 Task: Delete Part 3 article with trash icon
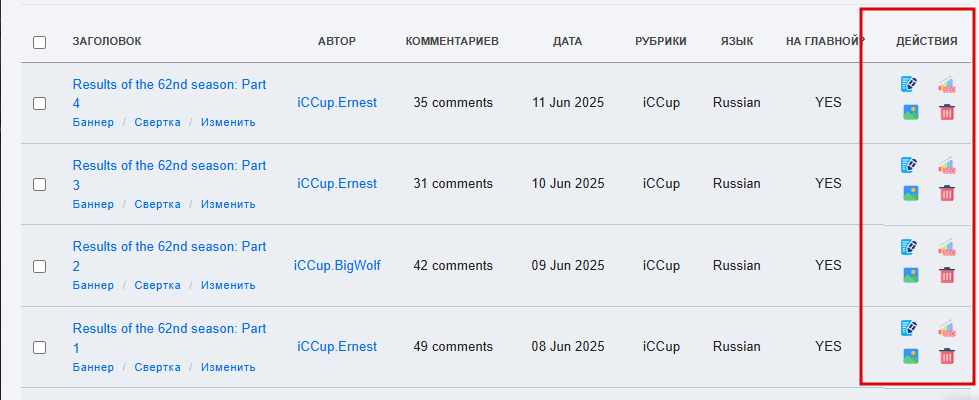coord(947,193)
